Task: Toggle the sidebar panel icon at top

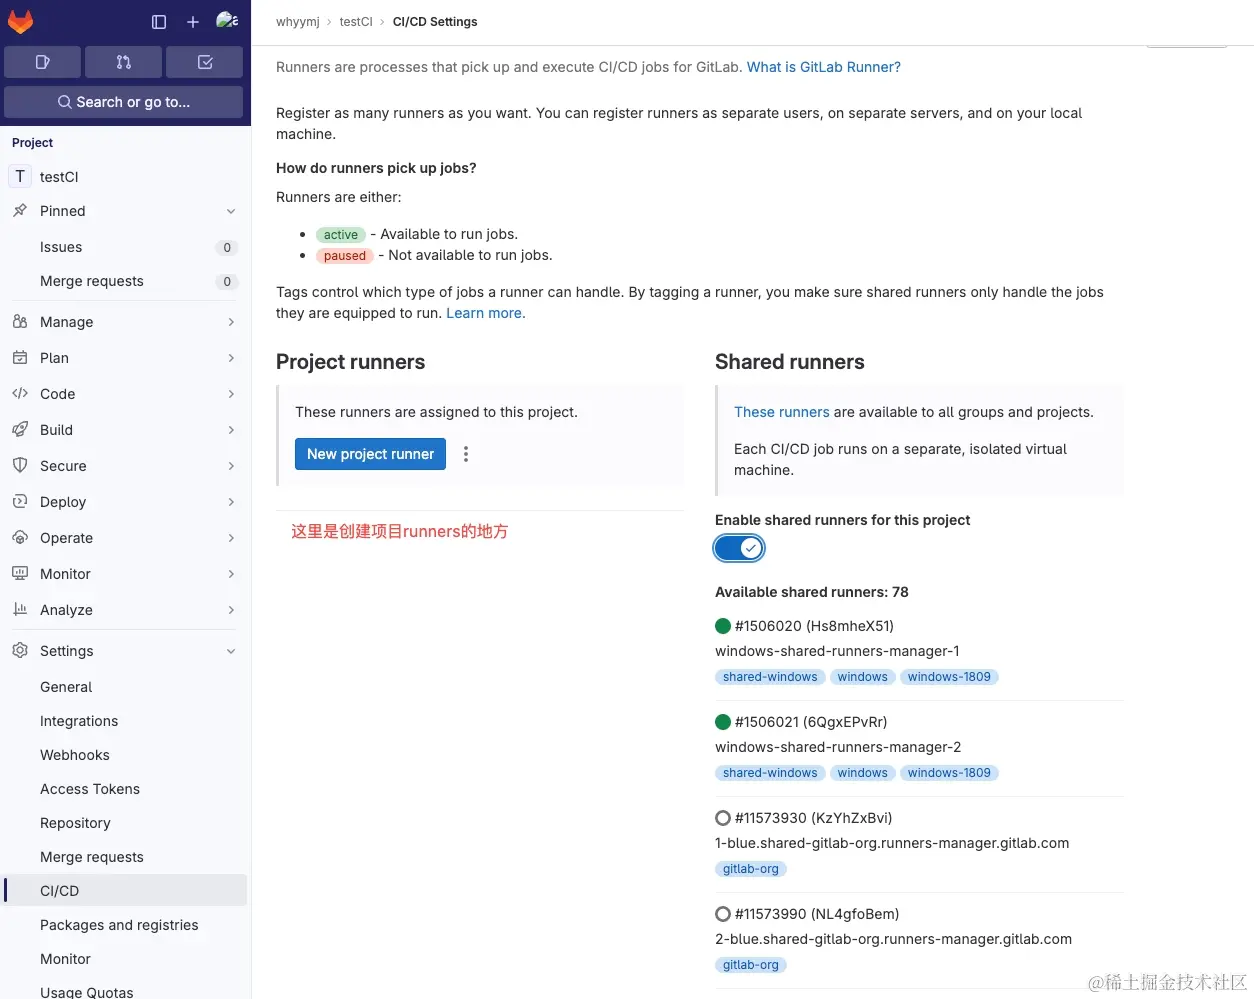Action: tap(158, 21)
